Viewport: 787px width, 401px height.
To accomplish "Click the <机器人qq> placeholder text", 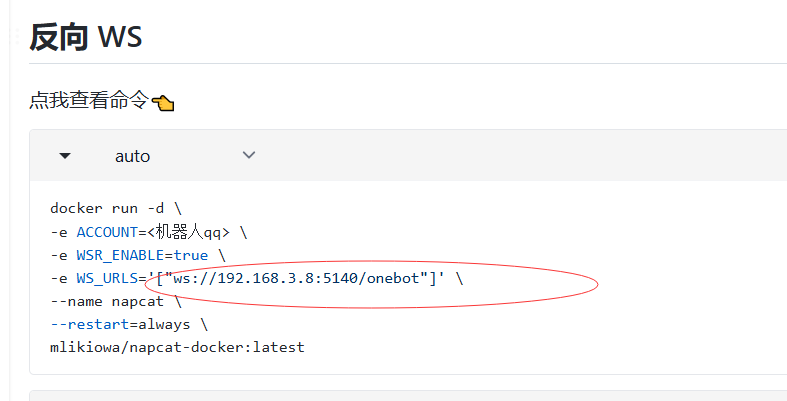I will [188, 232].
